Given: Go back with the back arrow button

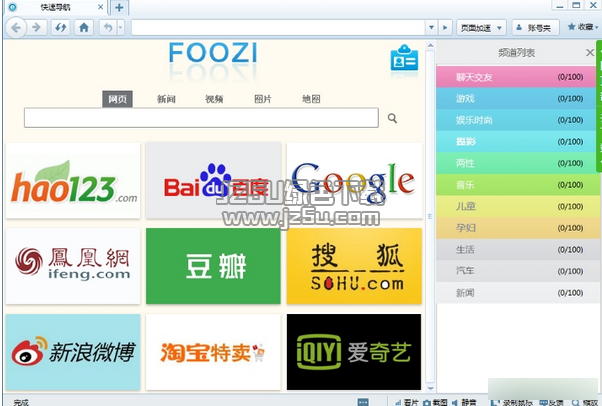Looking at the screenshot, I should (x=16, y=28).
